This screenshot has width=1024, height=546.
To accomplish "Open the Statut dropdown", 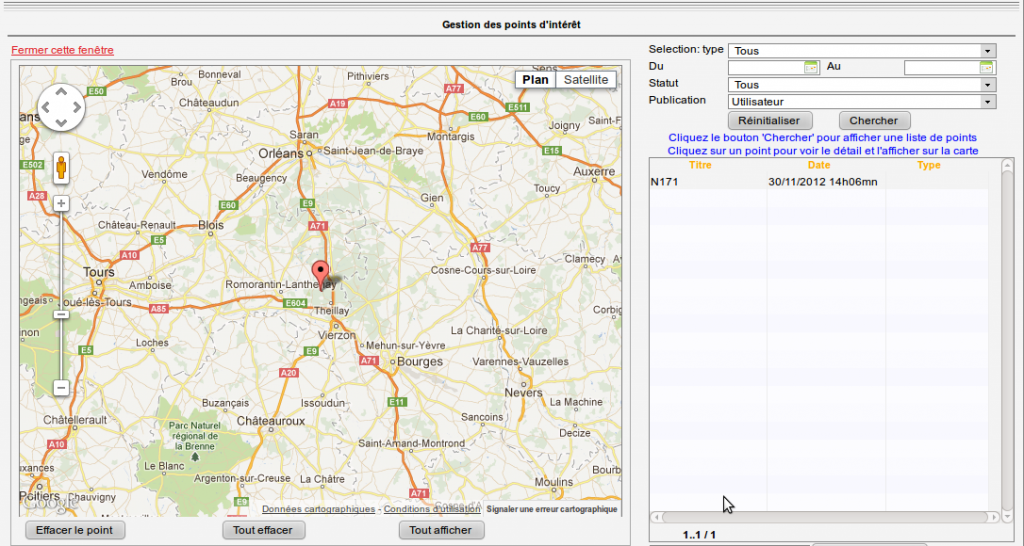I will [862, 85].
